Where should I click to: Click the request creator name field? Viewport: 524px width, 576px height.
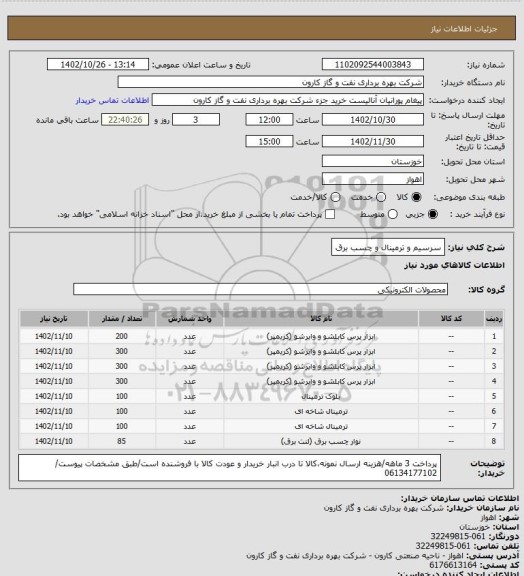[288, 100]
